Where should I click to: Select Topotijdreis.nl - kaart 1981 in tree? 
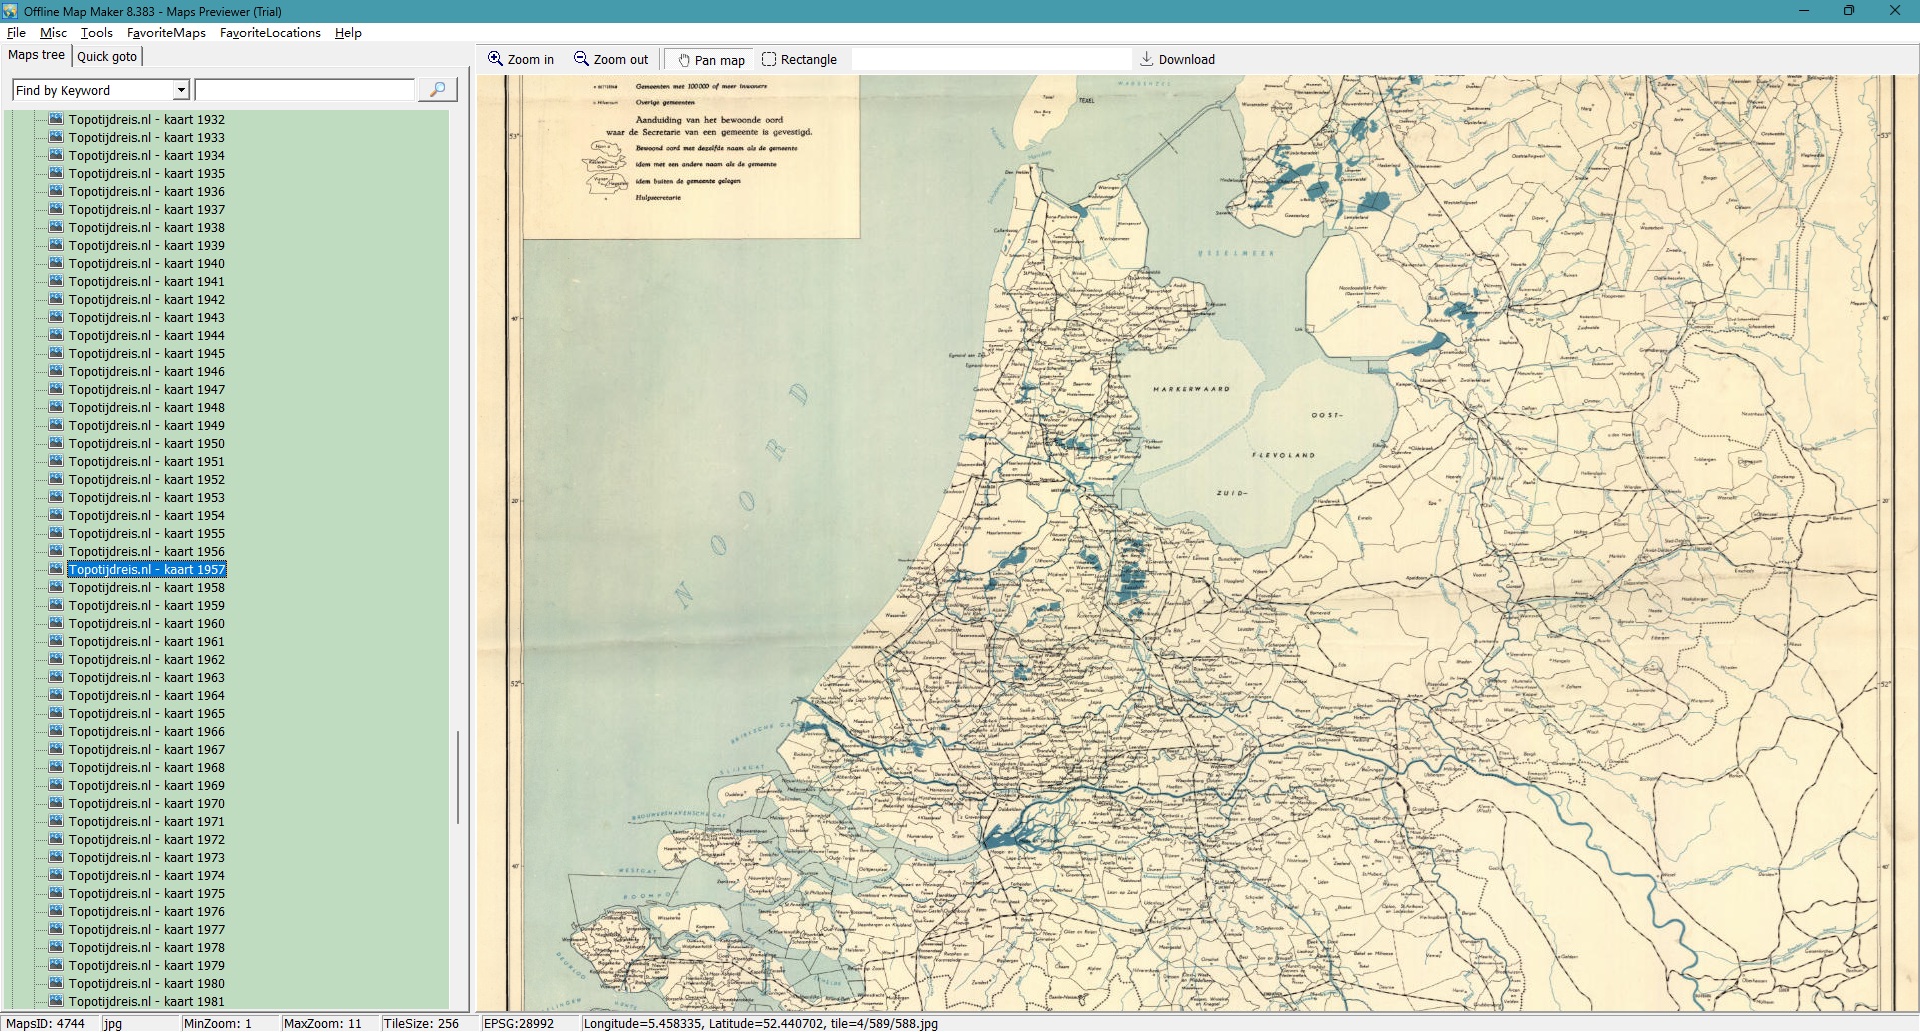click(146, 1001)
